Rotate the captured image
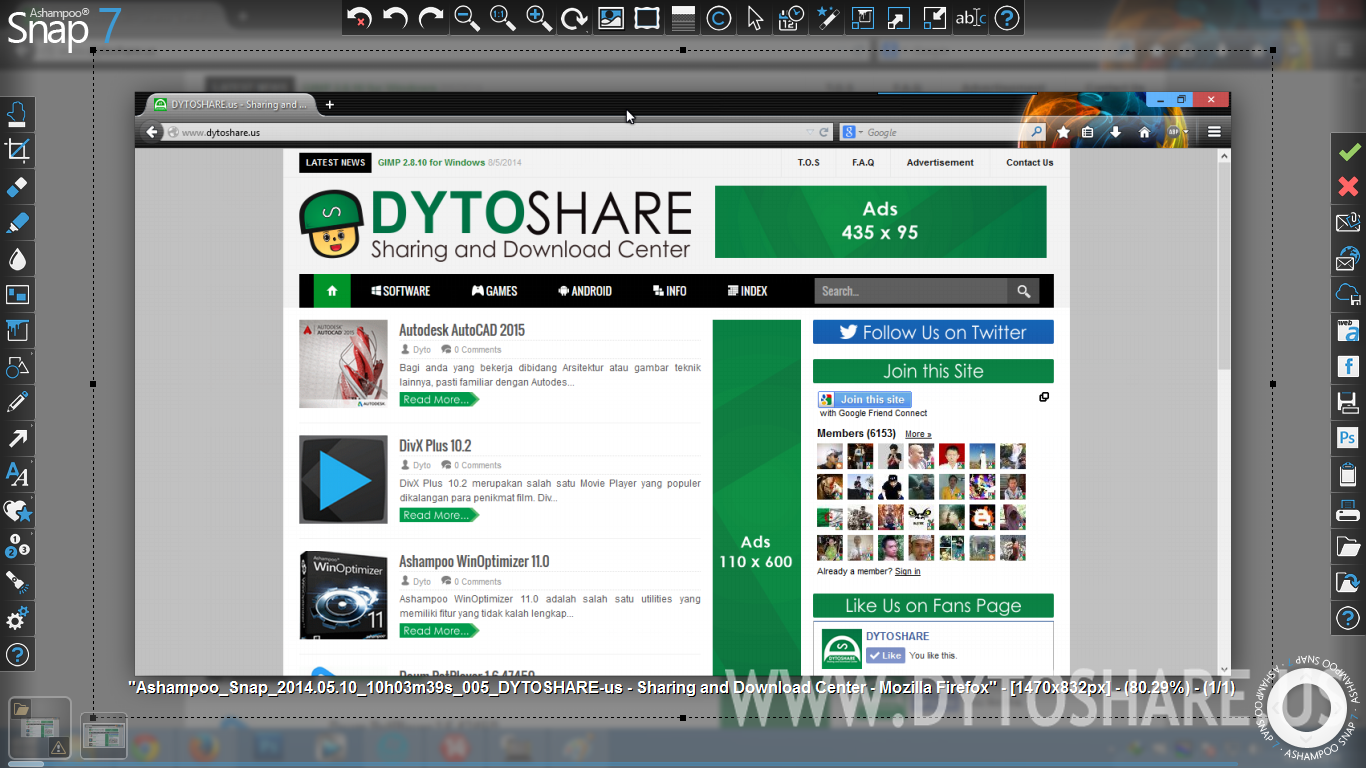1366x768 pixels. coord(575,17)
